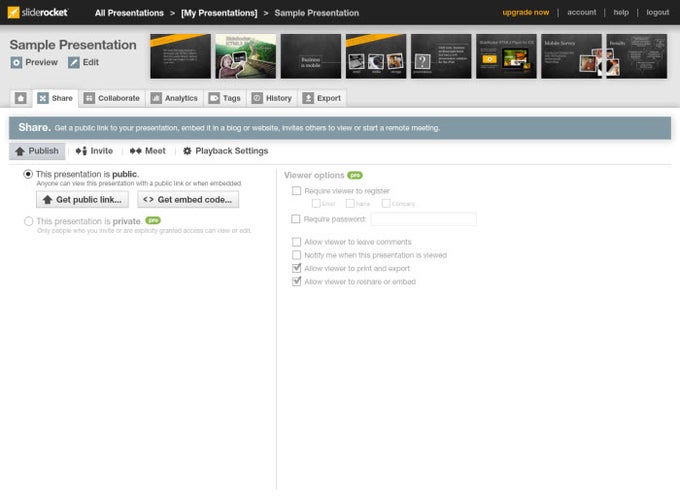Click the green pro badge beside Viewer options
Screen dimensions: 680x498
(355, 175)
